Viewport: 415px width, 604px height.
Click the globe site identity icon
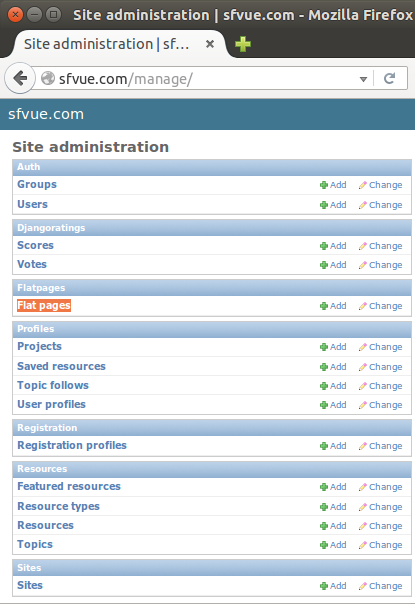48,78
